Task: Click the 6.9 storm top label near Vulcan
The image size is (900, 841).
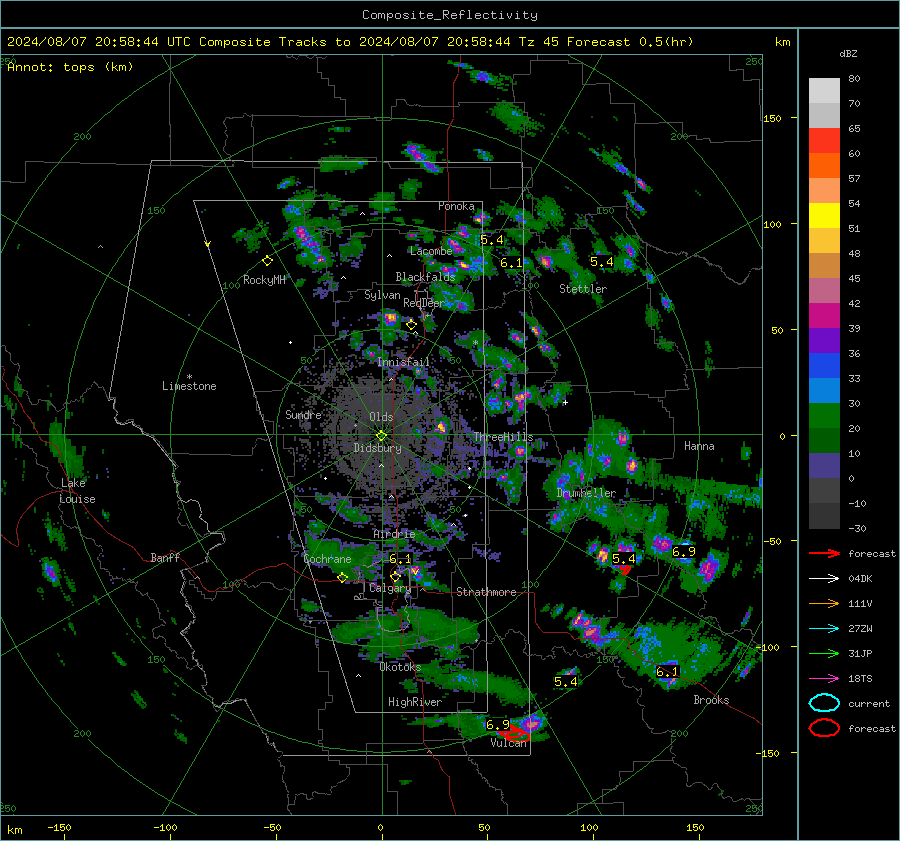Action: [x=497, y=724]
